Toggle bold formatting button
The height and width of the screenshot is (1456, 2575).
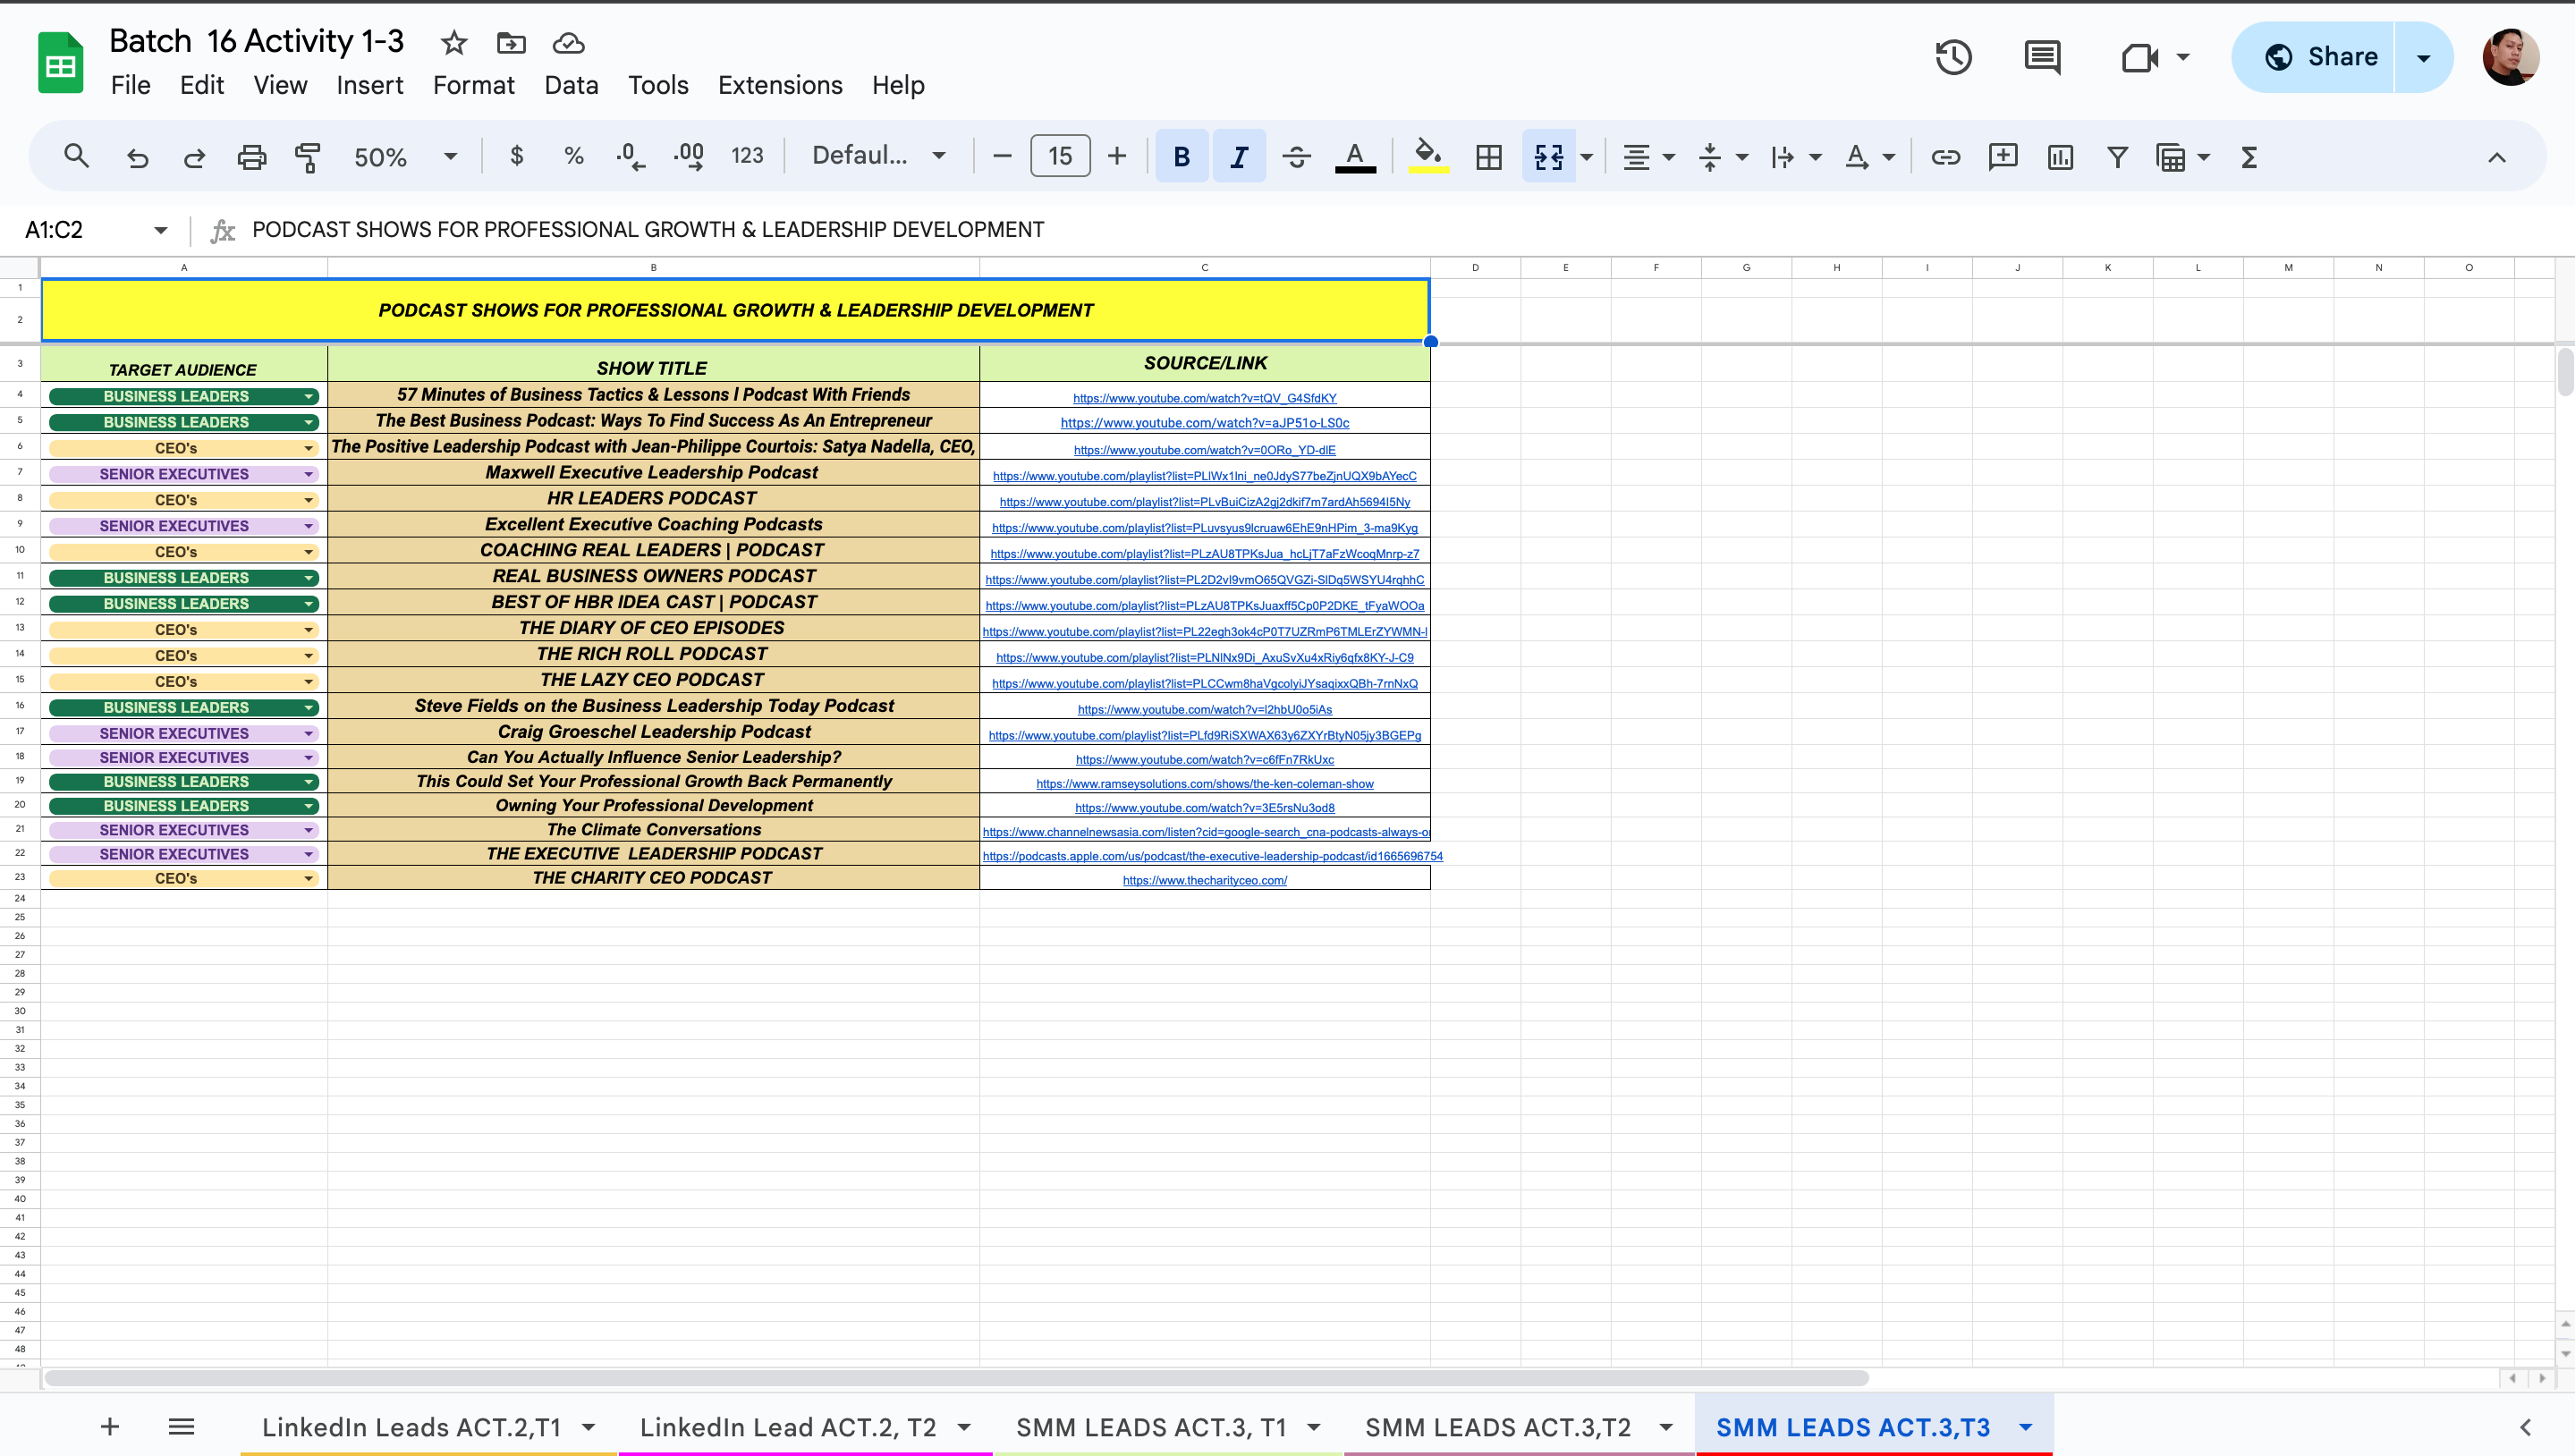pos(1181,157)
